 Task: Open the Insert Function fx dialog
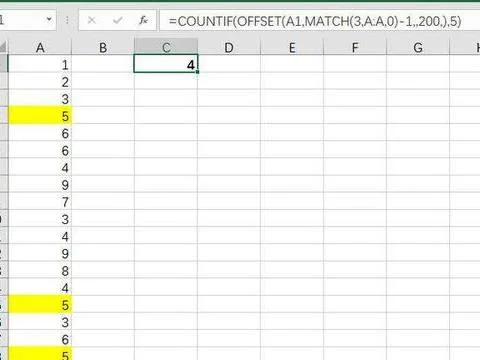(x=143, y=21)
